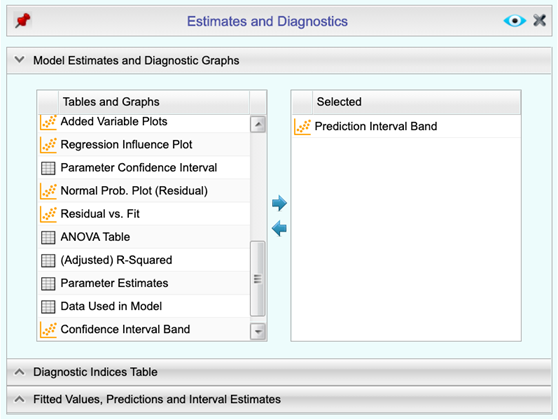This screenshot has height=420, width=558.
Task: Select (Adjusted) R-Squared list item
Action: pyautogui.click(x=144, y=260)
